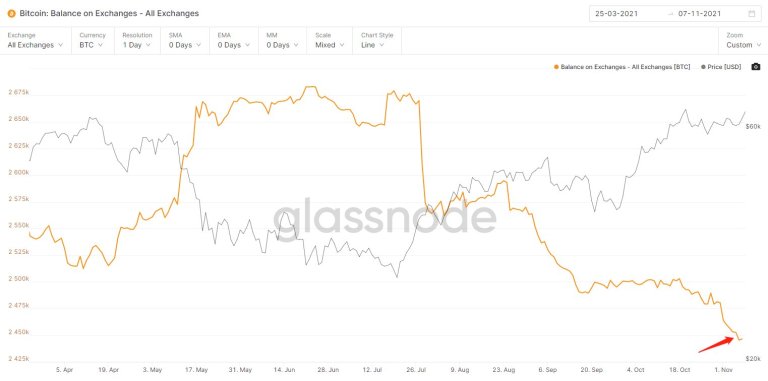Screen dimensions: 768x381
Task: Open the Exchange All Exchanges dropdown
Action: (x=35, y=40)
